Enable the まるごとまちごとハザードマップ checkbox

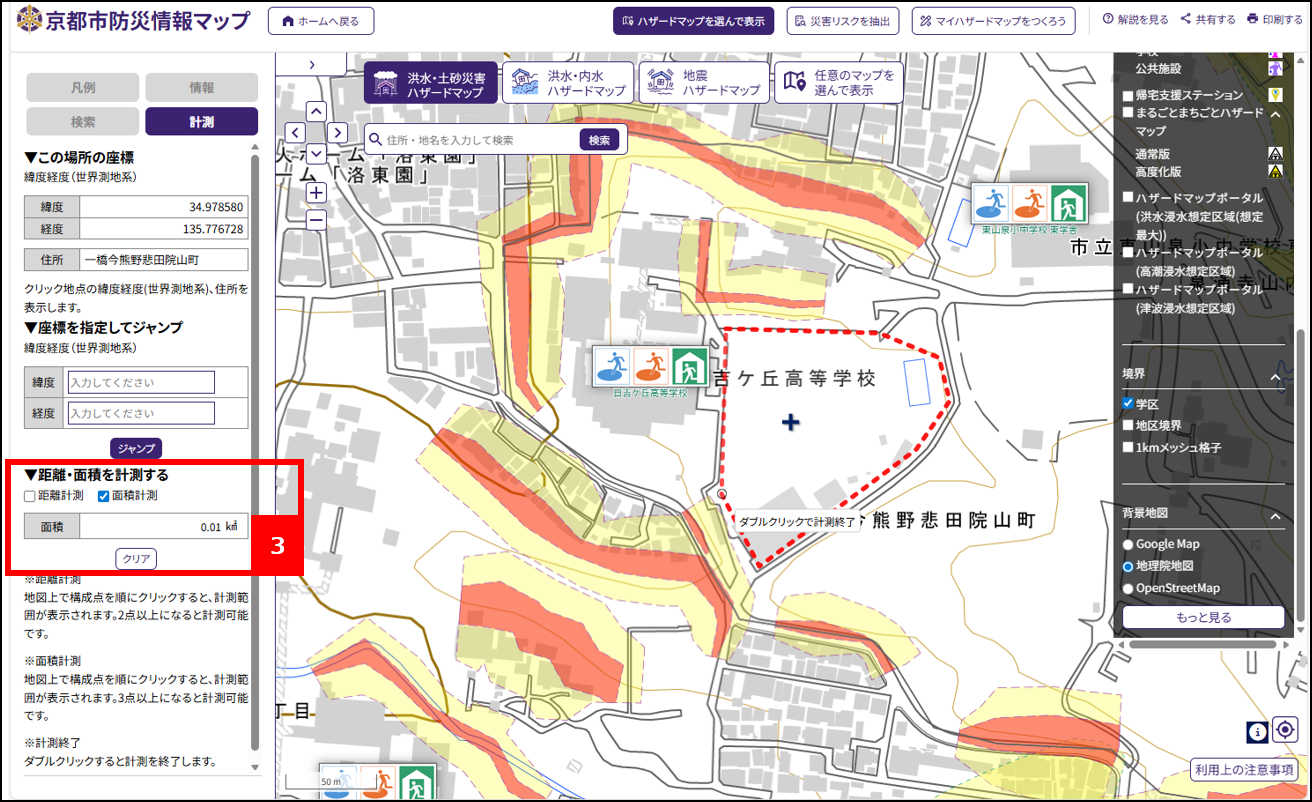coord(1128,113)
